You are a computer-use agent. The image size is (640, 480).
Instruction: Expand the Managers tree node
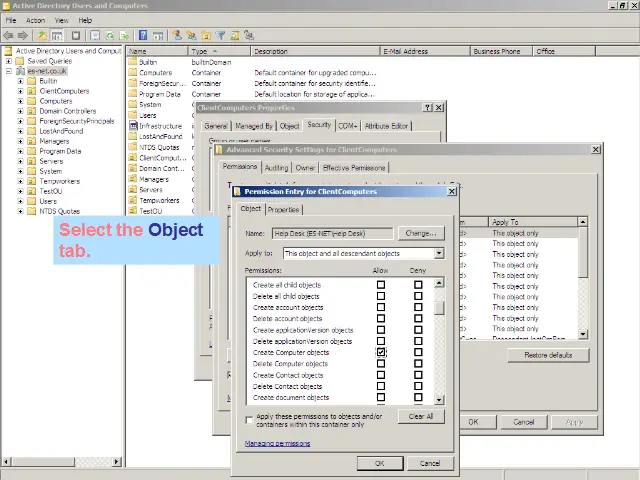point(20,141)
